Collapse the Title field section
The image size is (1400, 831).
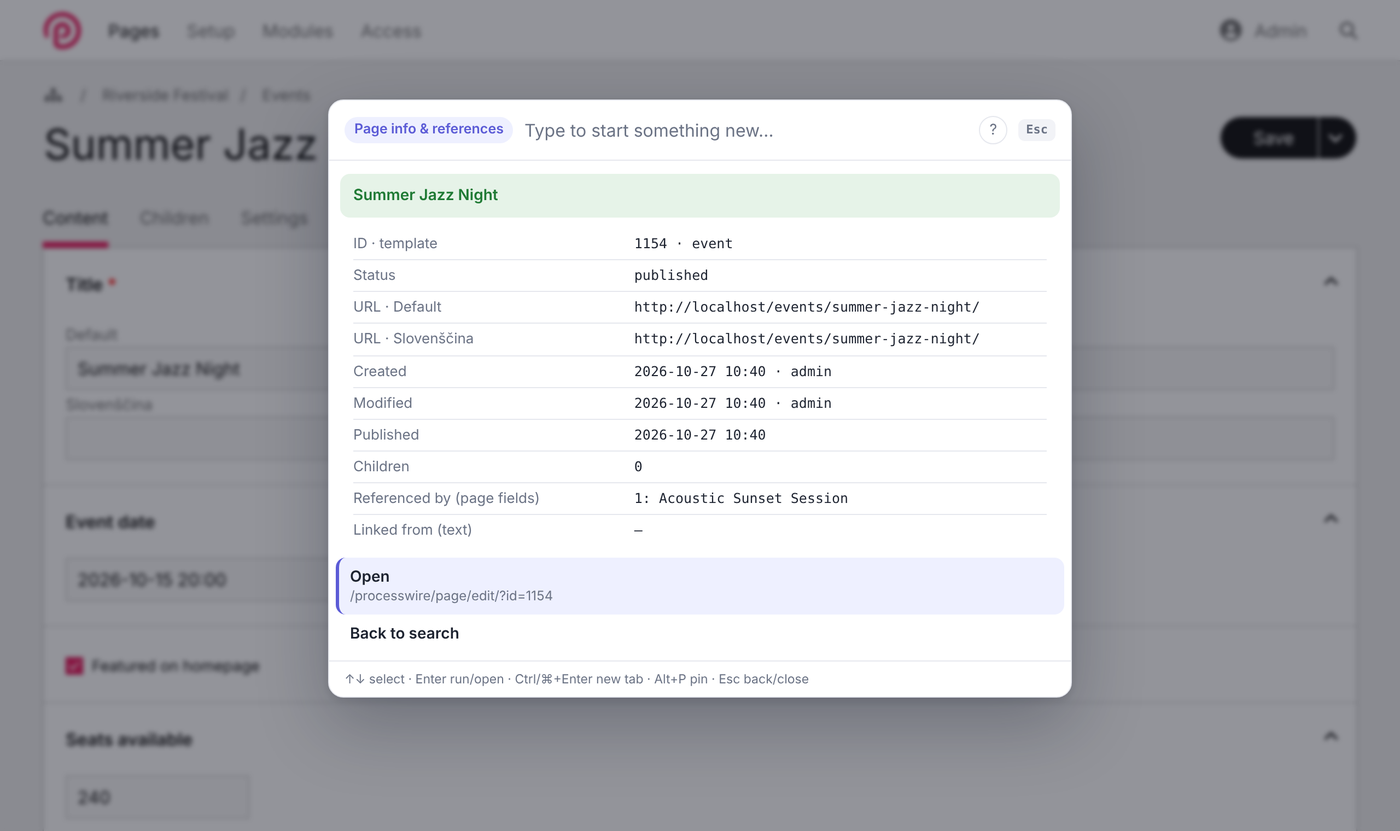tap(1331, 283)
